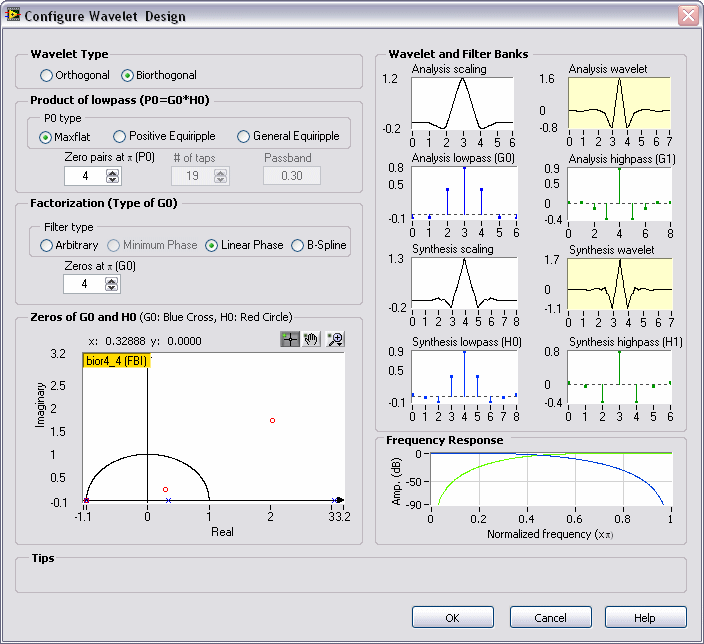Viewport: 704px width, 644px height.
Task: Click the Help button
Action: point(645,617)
